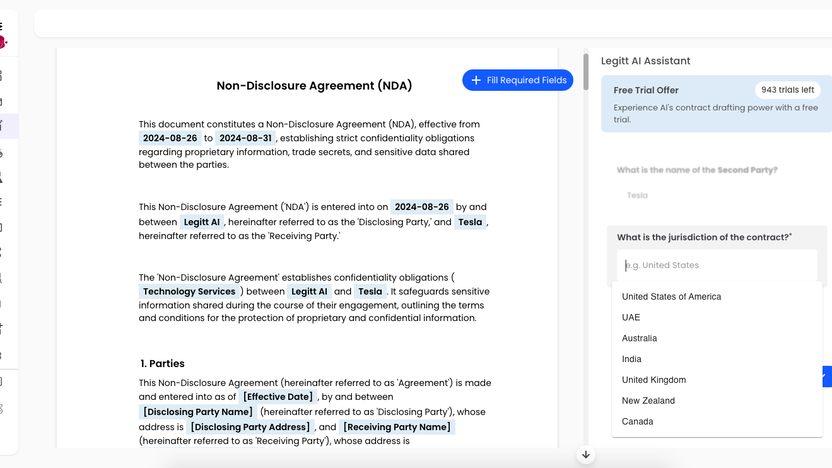Click the 2024-08-26 field after 'effective from'
The width and height of the screenshot is (832, 468).
pos(170,138)
